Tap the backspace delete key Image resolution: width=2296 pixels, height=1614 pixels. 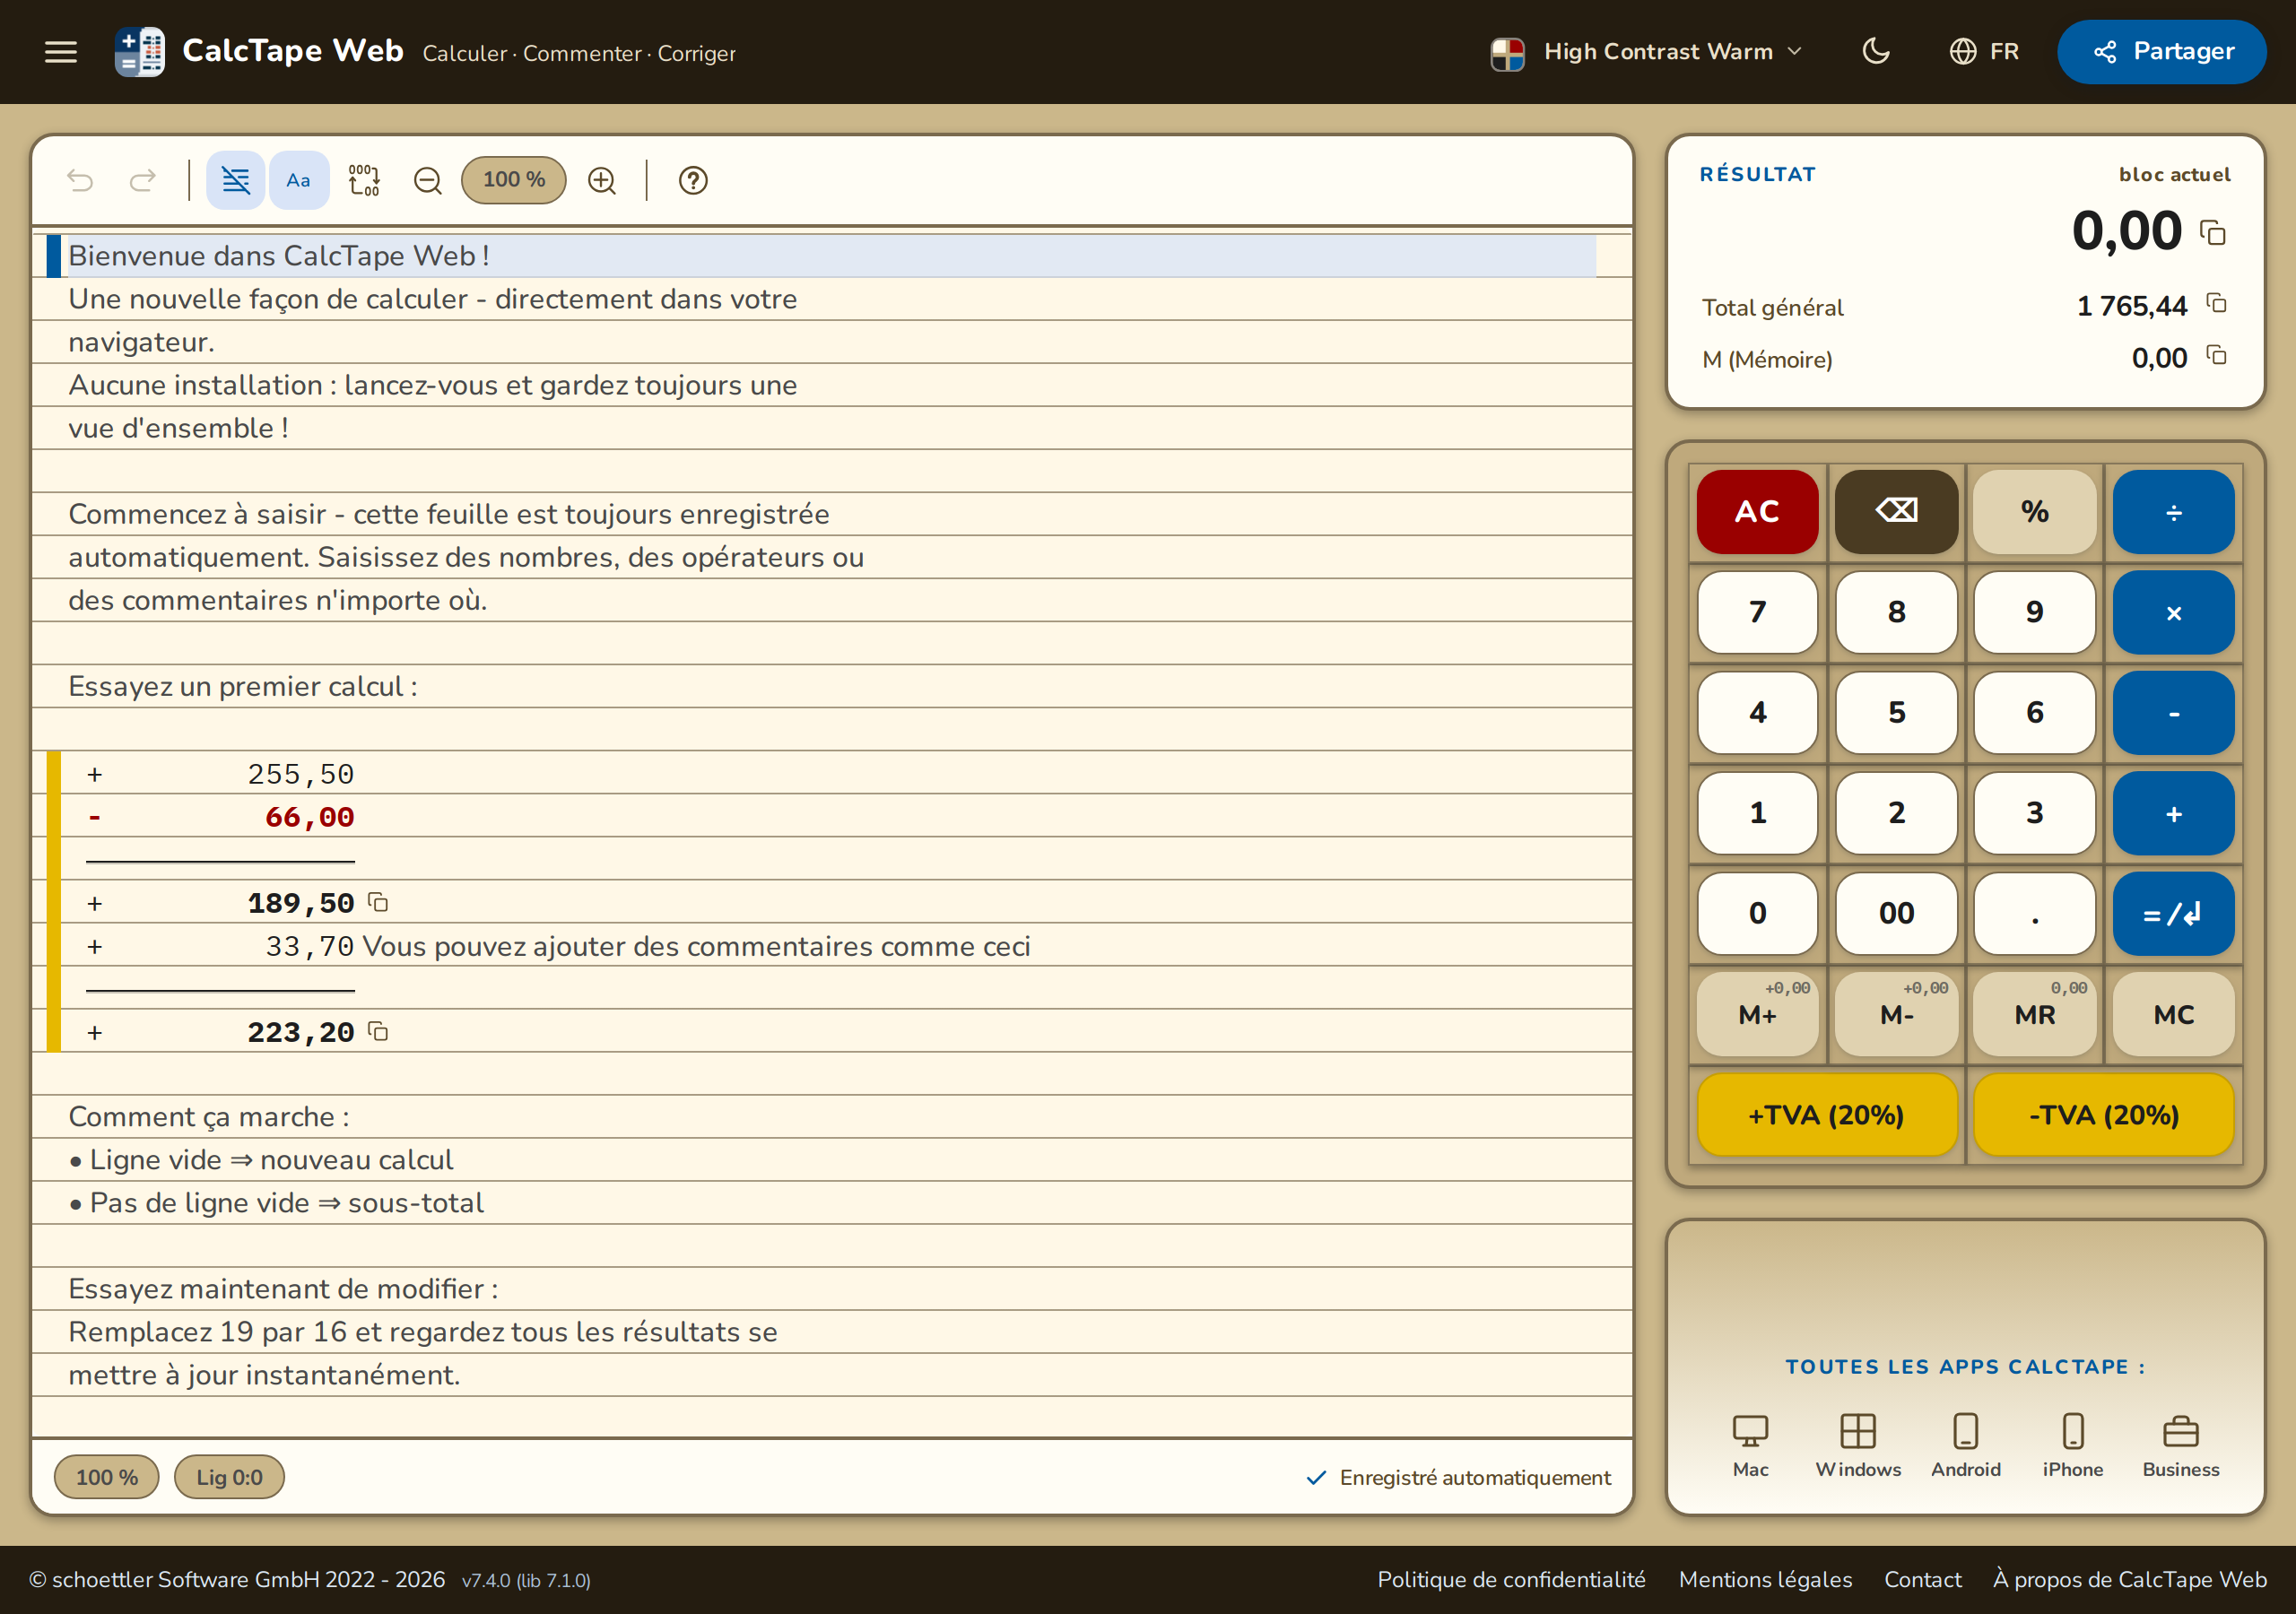[x=1896, y=511]
